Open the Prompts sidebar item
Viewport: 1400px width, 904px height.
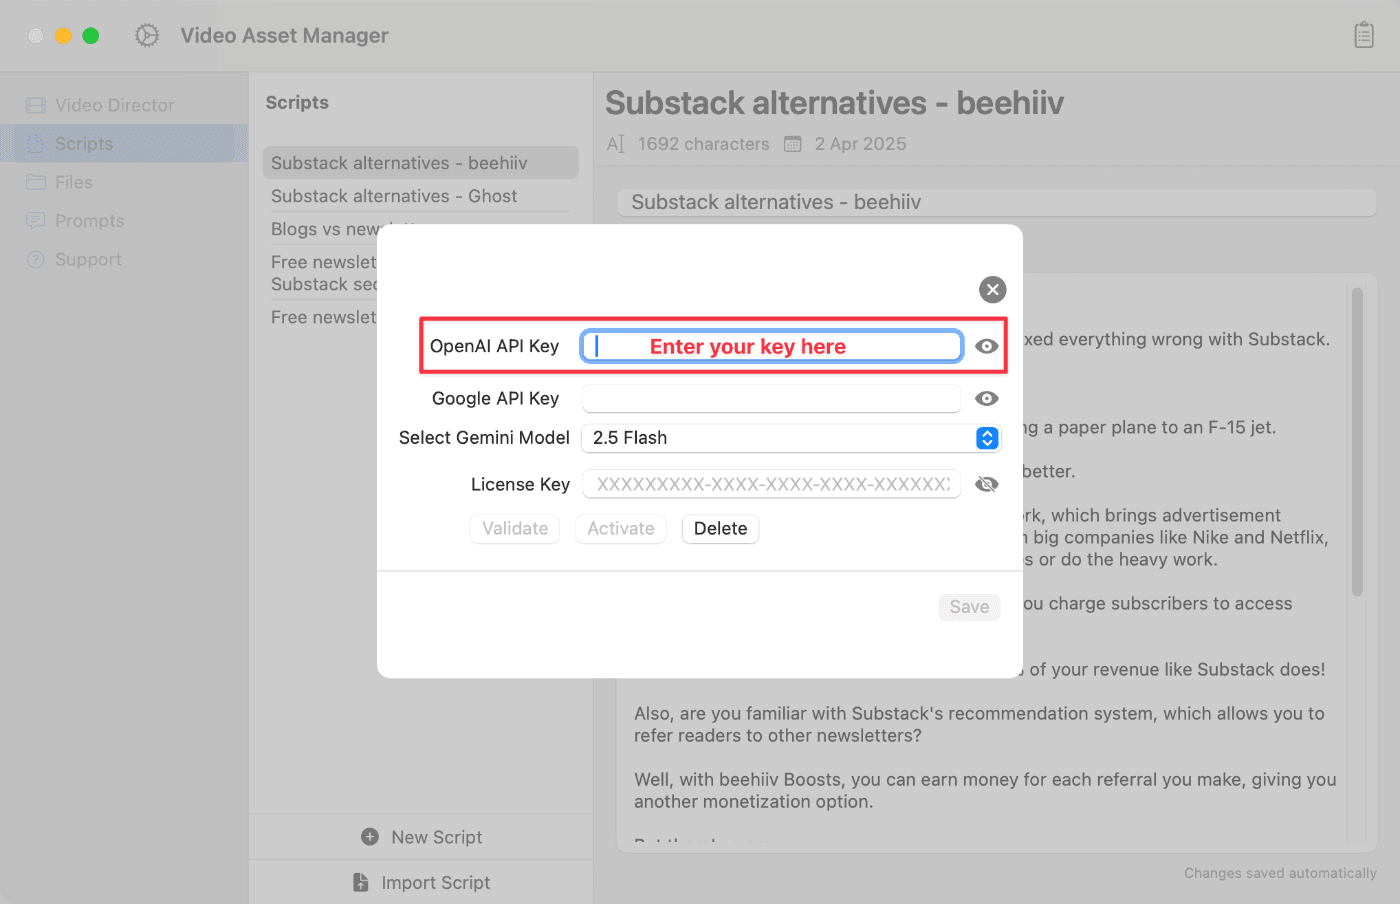click(89, 221)
